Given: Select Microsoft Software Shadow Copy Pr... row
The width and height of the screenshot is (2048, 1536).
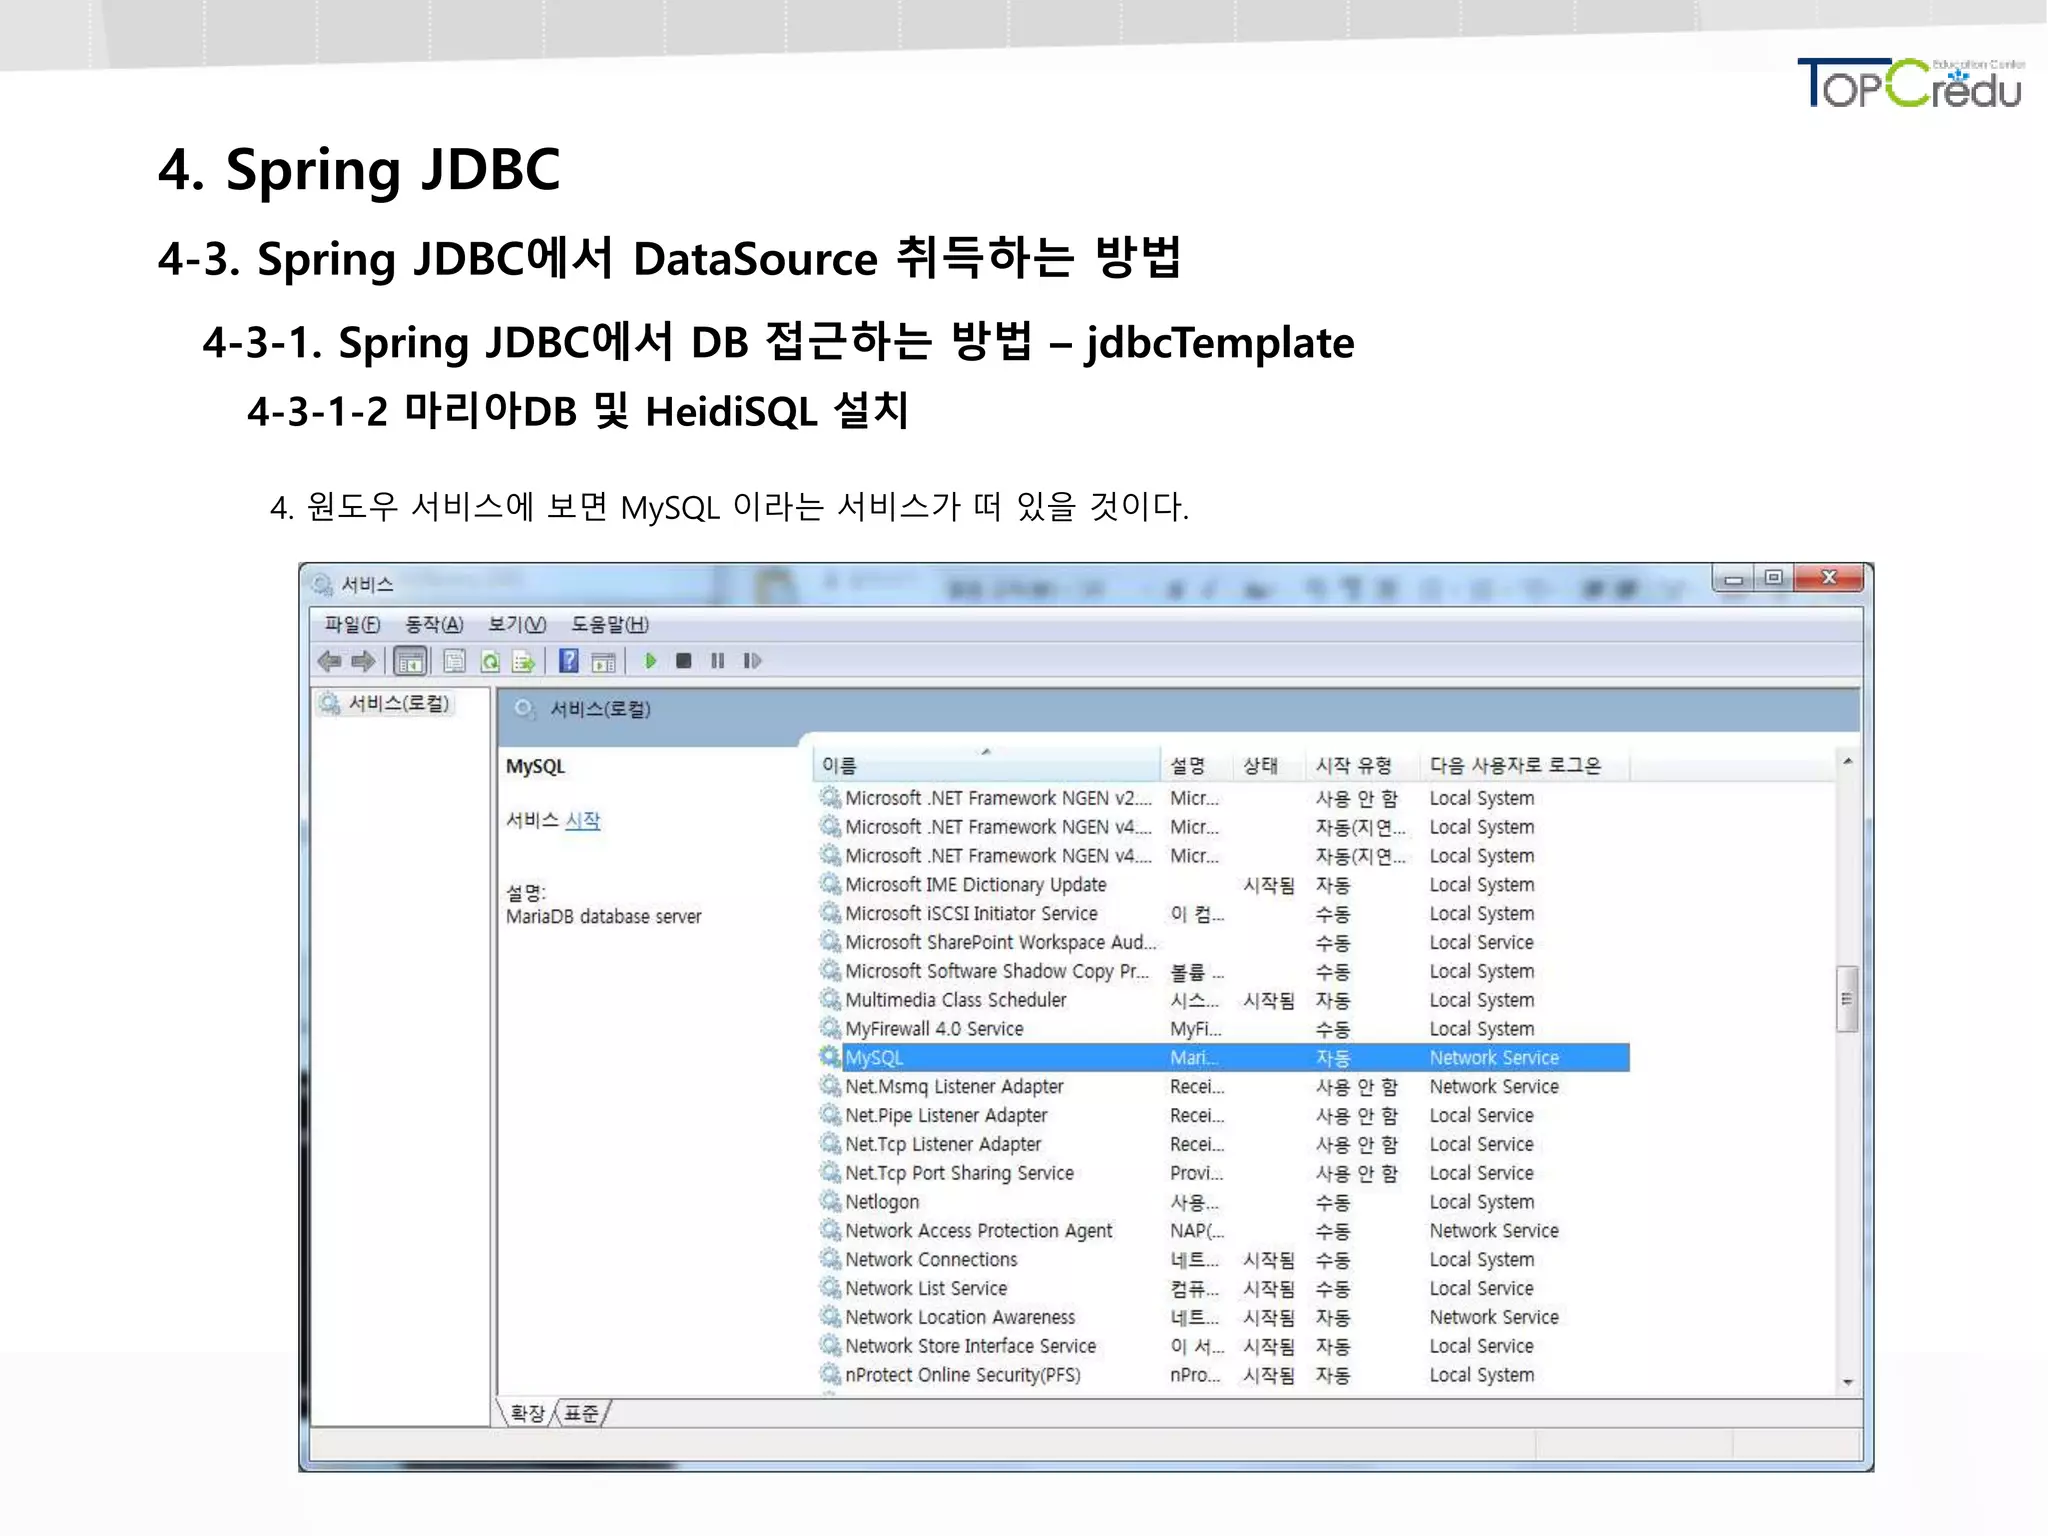Looking at the screenshot, I should [x=1224, y=971].
